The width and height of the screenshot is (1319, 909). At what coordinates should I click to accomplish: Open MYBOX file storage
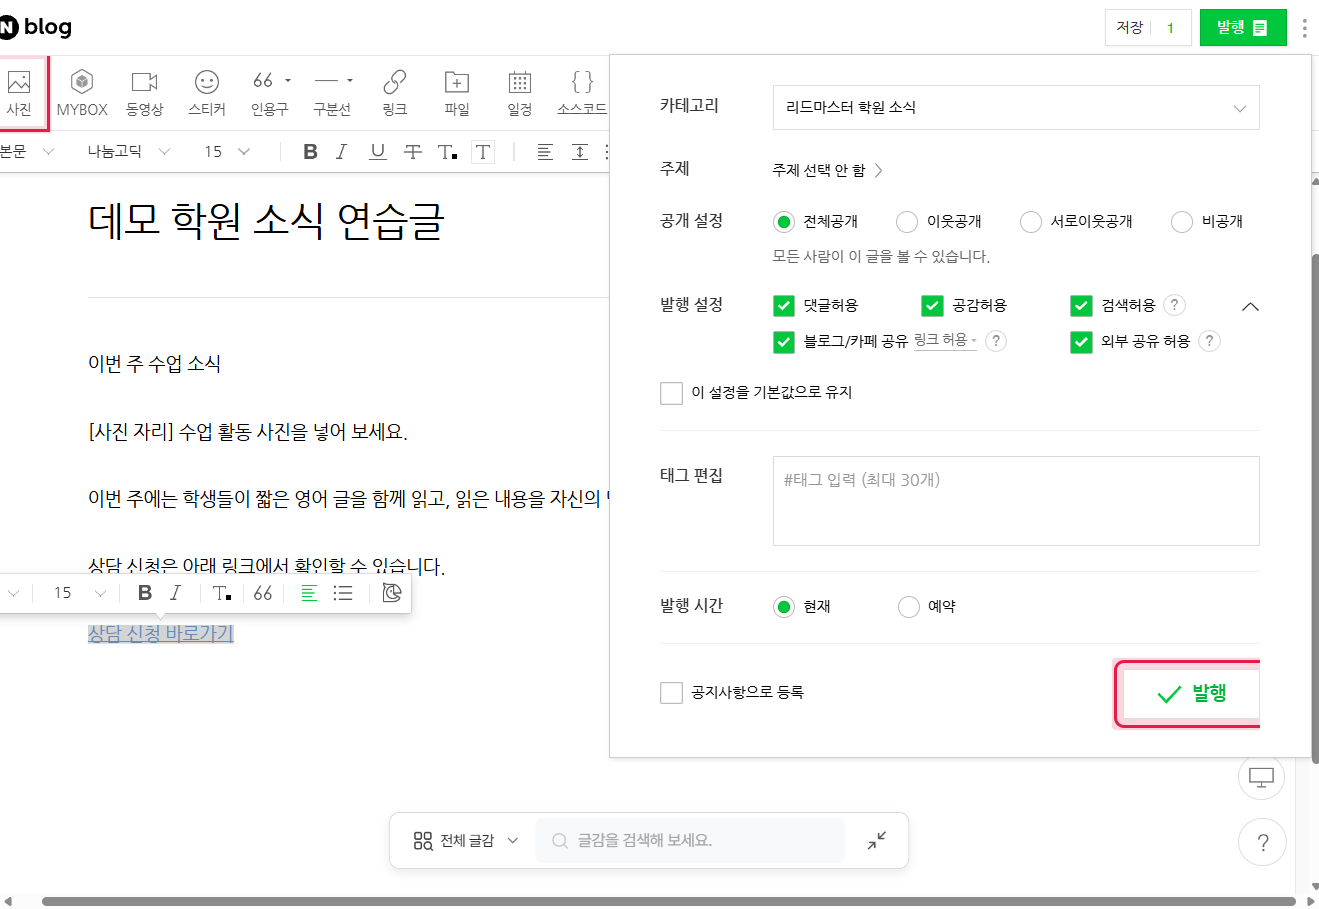pyautogui.click(x=82, y=92)
